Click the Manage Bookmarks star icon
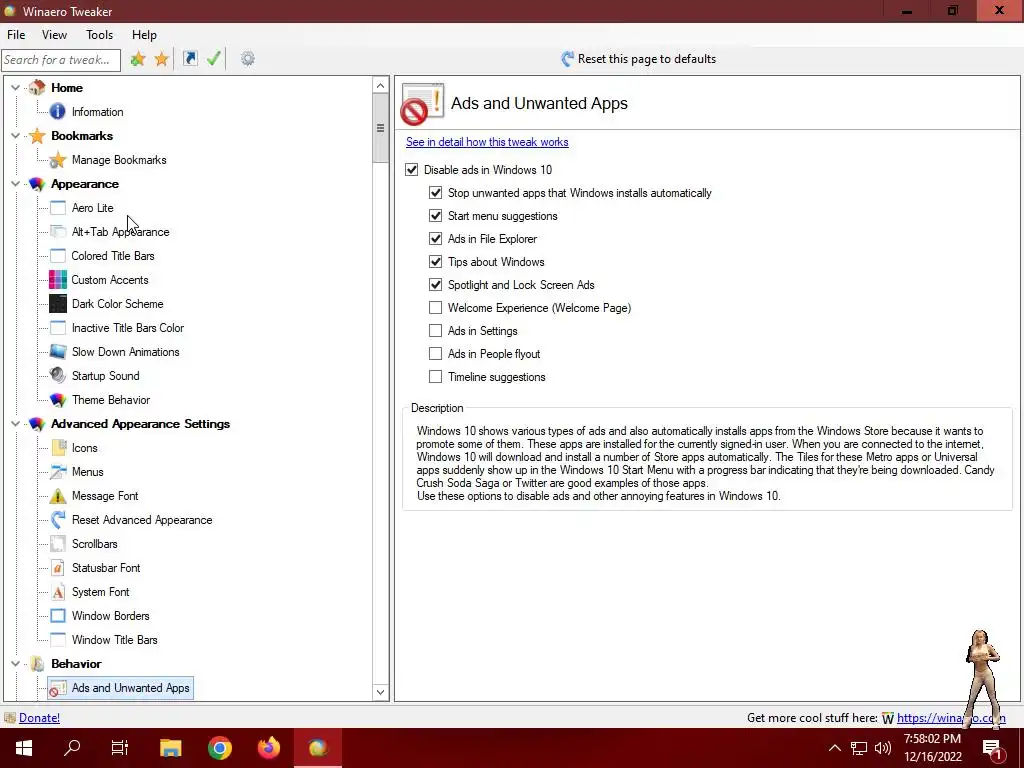The width and height of the screenshot is (1024, 768). click(57, 160)
